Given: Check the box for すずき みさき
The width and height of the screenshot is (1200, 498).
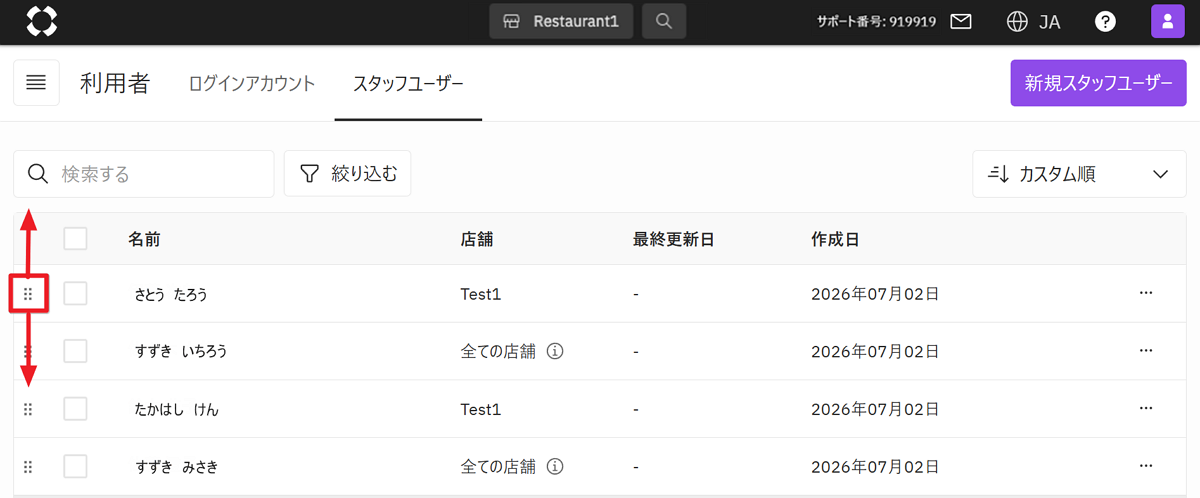Looking at the screenshot, I should [75, 466].
